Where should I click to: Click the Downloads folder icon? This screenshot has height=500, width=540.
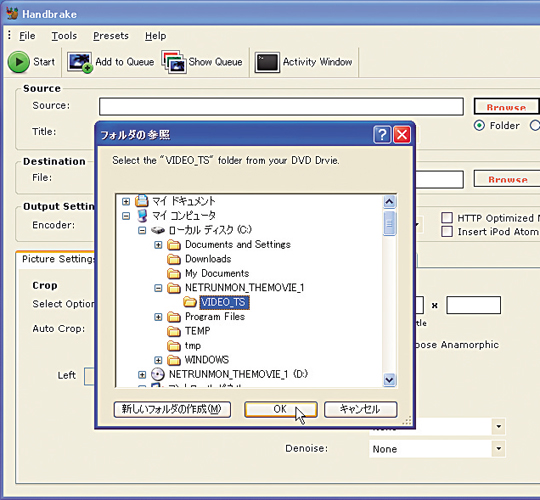(x=174, y=259)
